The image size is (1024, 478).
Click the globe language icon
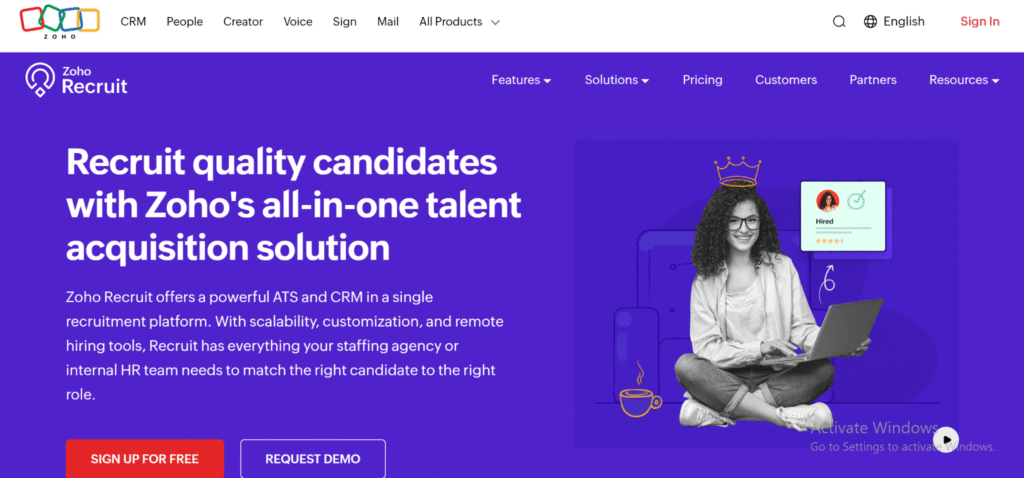point(870,22)
